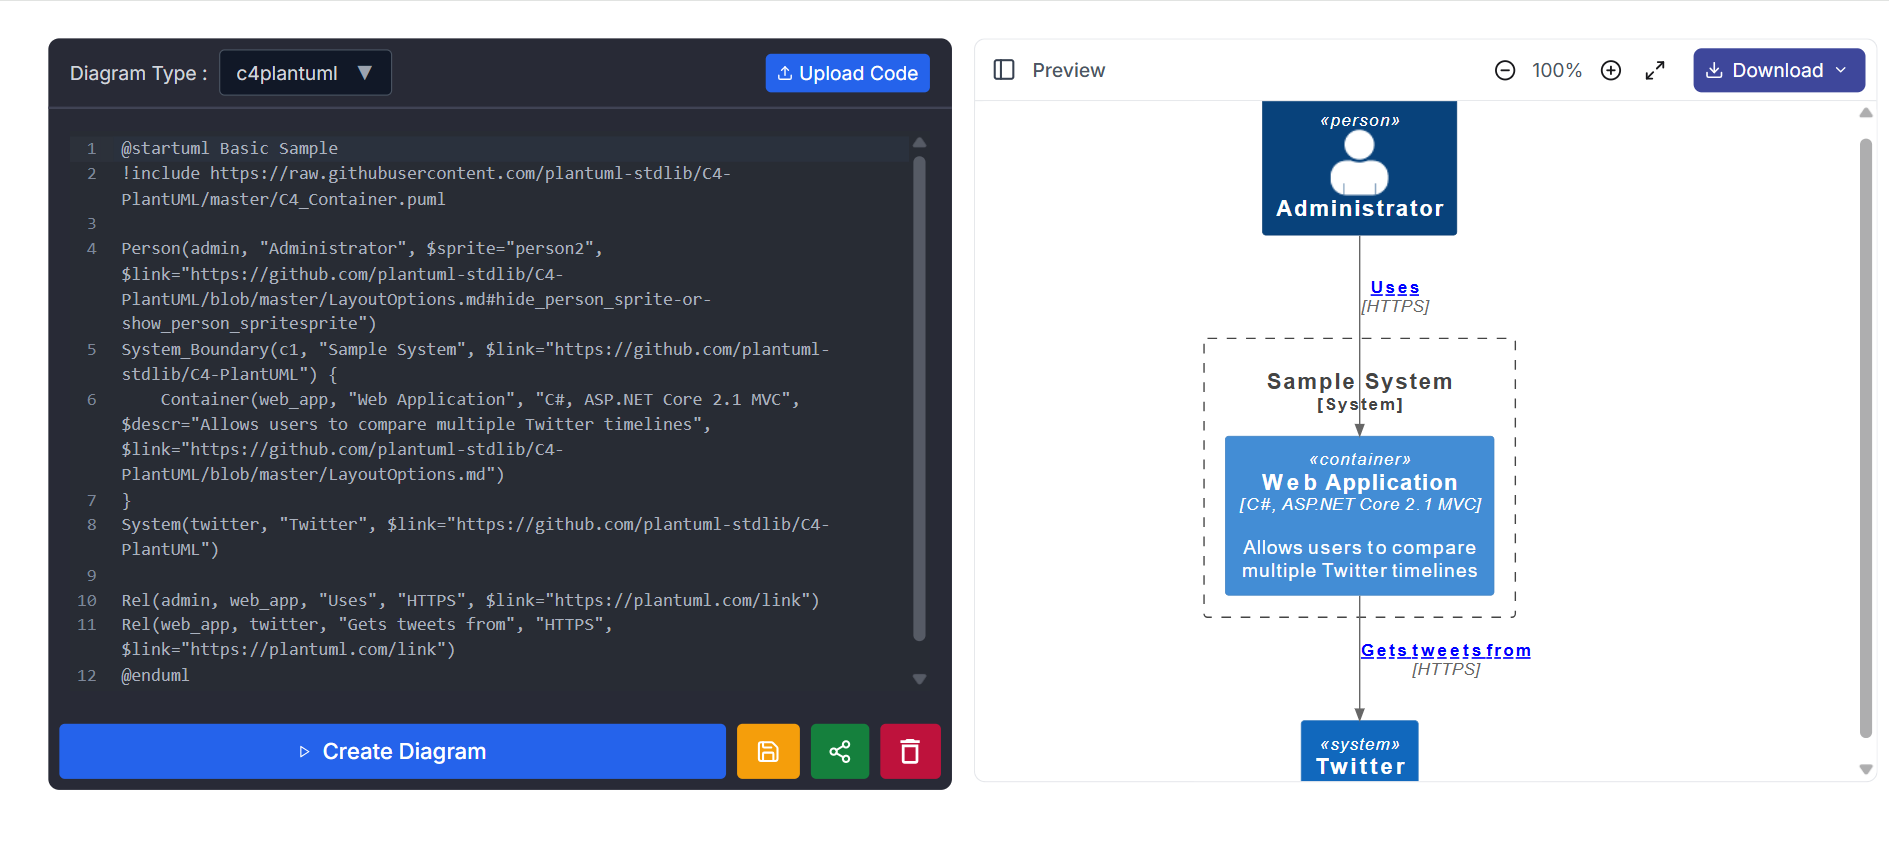Open the Diagram Type c4plantuml dropdown
This screenshot has height=865, width=1889.
pyautogui.click(x=305, y=73)
